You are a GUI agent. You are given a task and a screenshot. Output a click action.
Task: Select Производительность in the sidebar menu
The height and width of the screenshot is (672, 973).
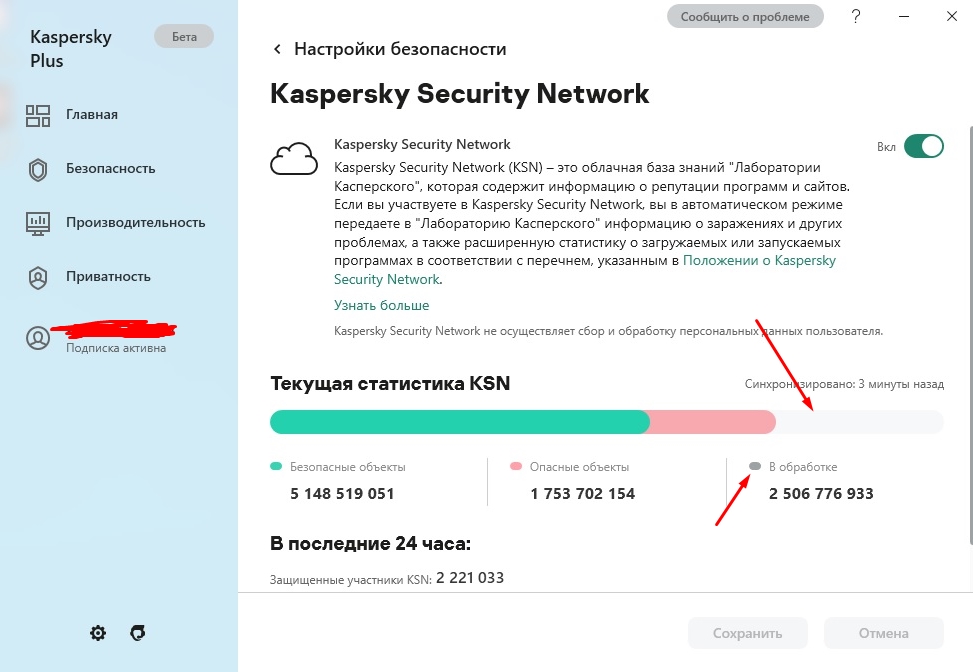tap(135, 223)
